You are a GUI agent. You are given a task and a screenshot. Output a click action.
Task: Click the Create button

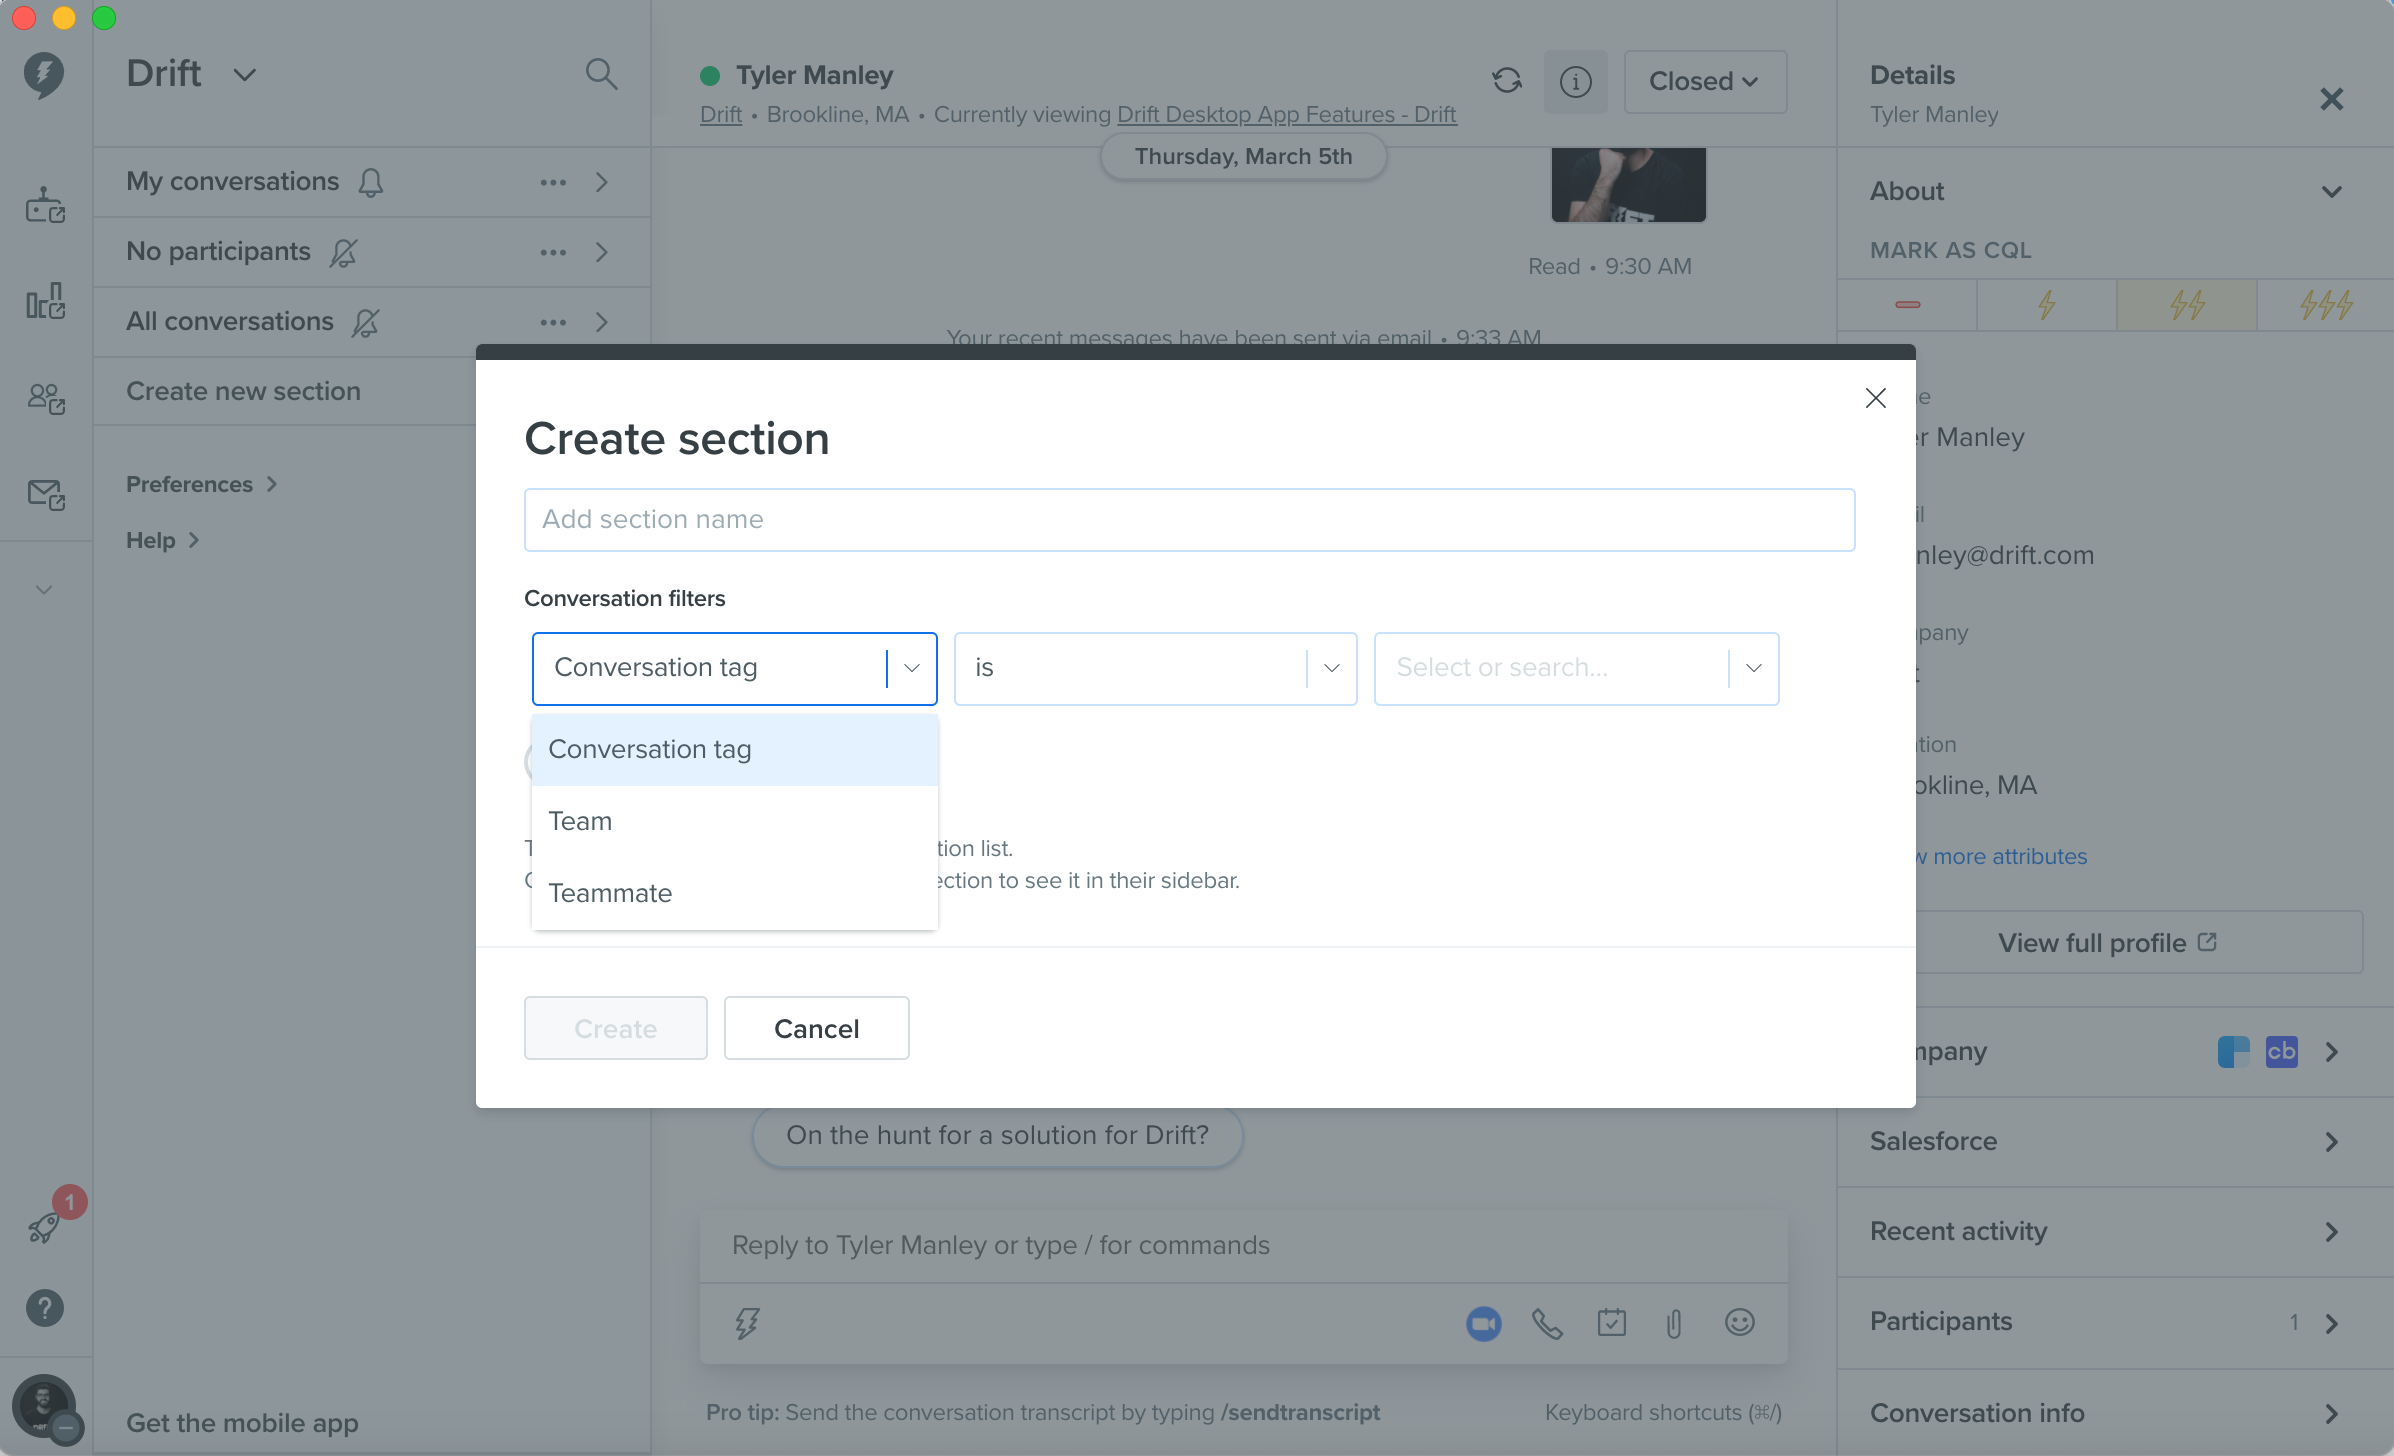click(x=615, y=1028)
